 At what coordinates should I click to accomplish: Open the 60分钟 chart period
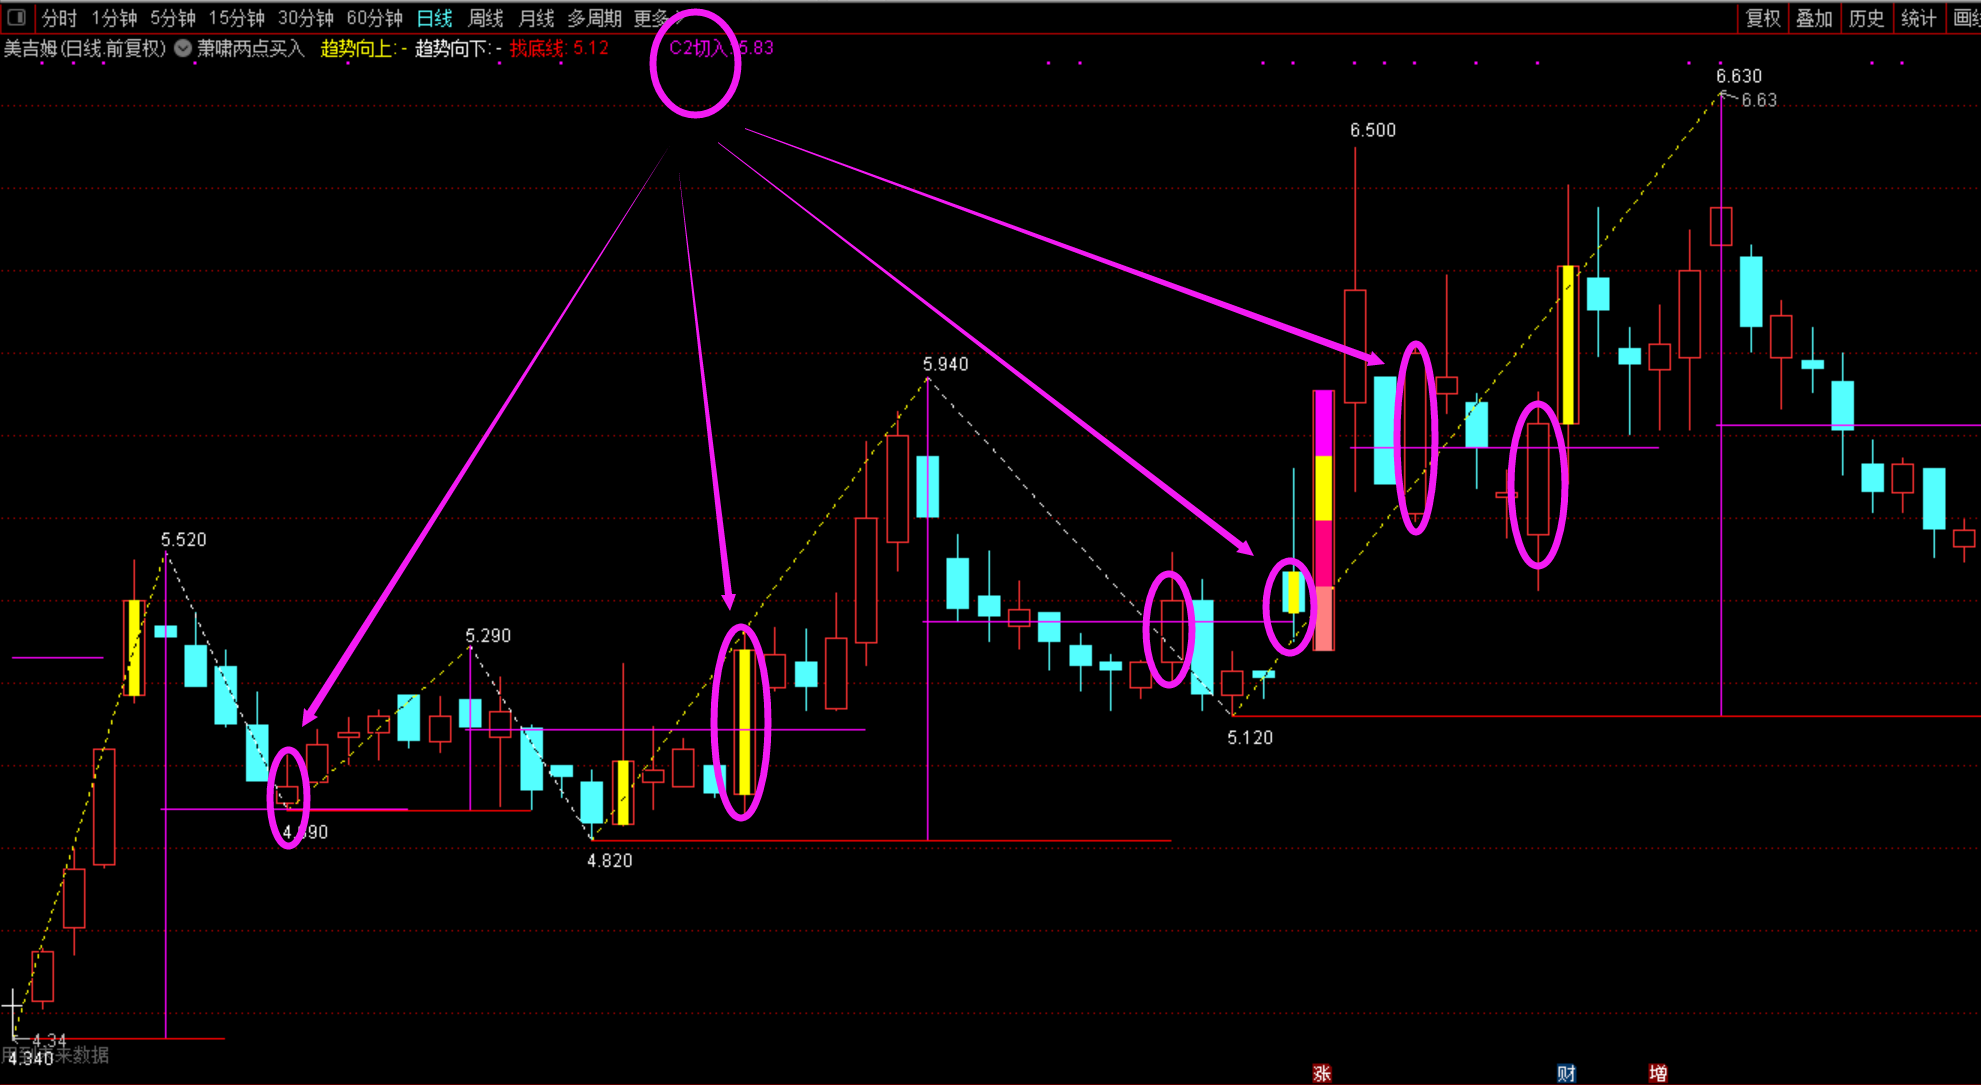tap(374, 18)
